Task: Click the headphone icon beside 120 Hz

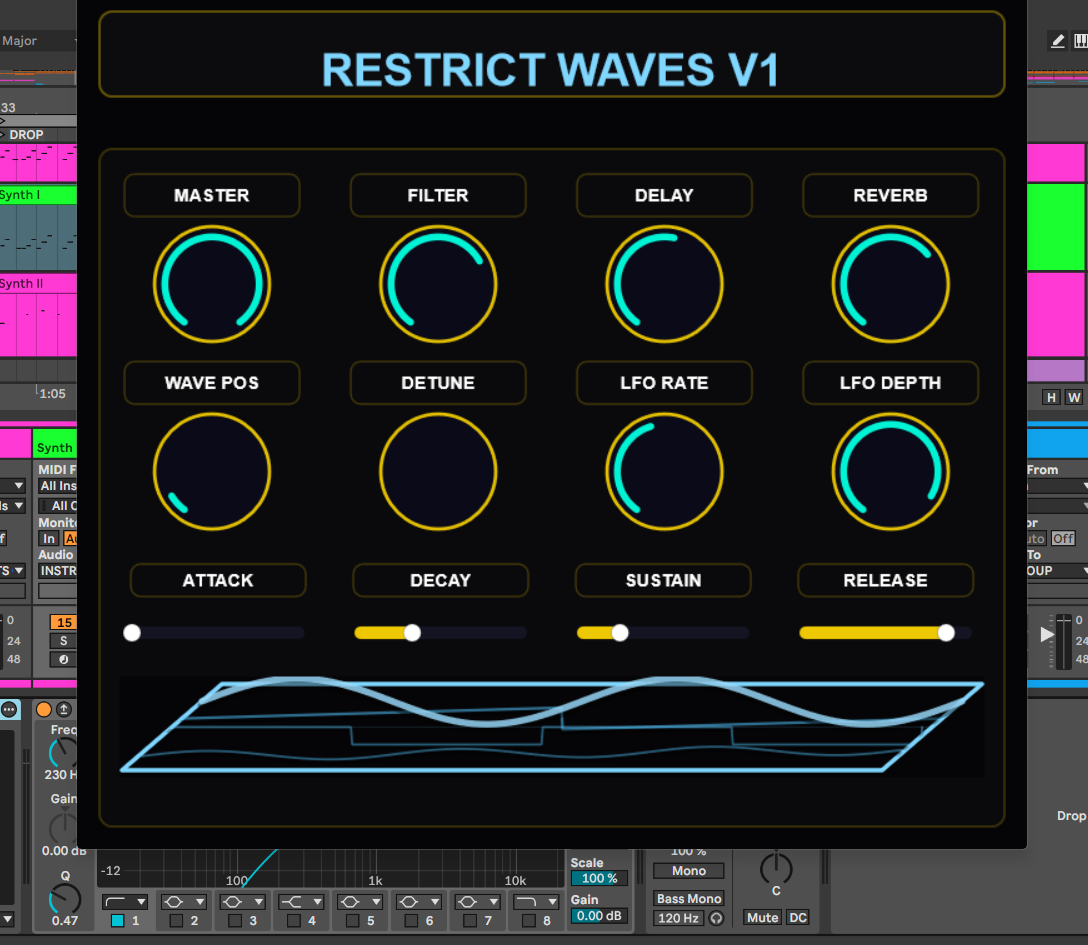Action: point(716,918)
